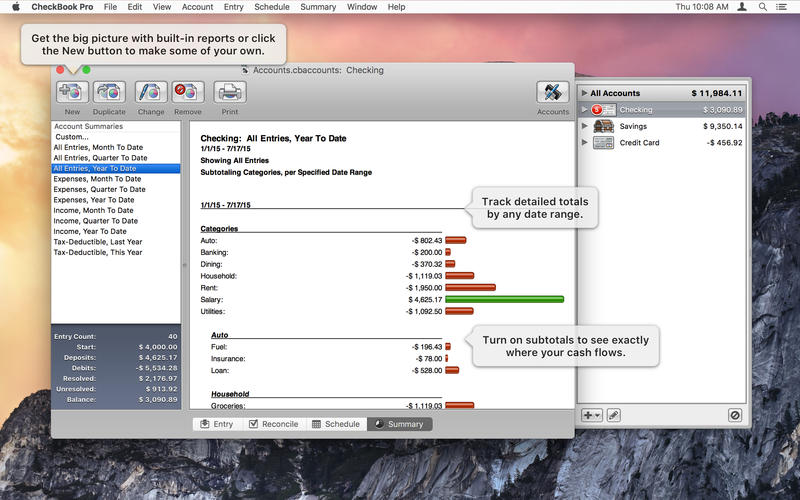800x500 pixels.
Task: Open the CheckBook Pro application menu
Action: pos(62,7)
